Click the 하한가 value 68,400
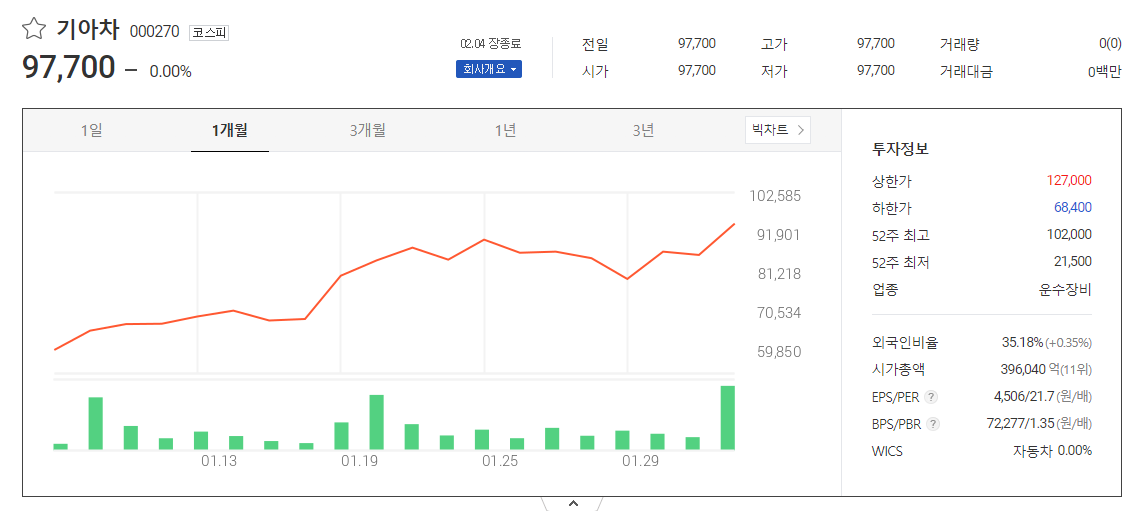 [1072, 207]
